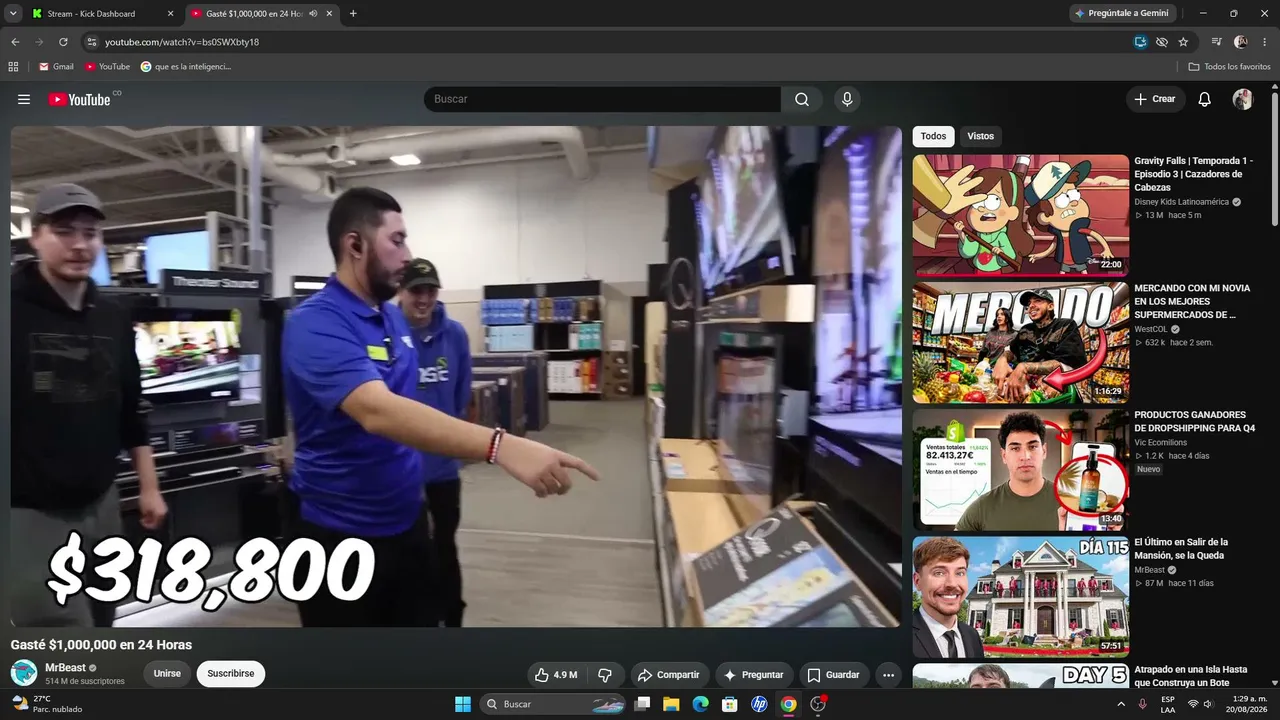Bookmark this page with the star icon
Screen dimensions: 1280x720
pyautogui.click(x=1183, y=42)
